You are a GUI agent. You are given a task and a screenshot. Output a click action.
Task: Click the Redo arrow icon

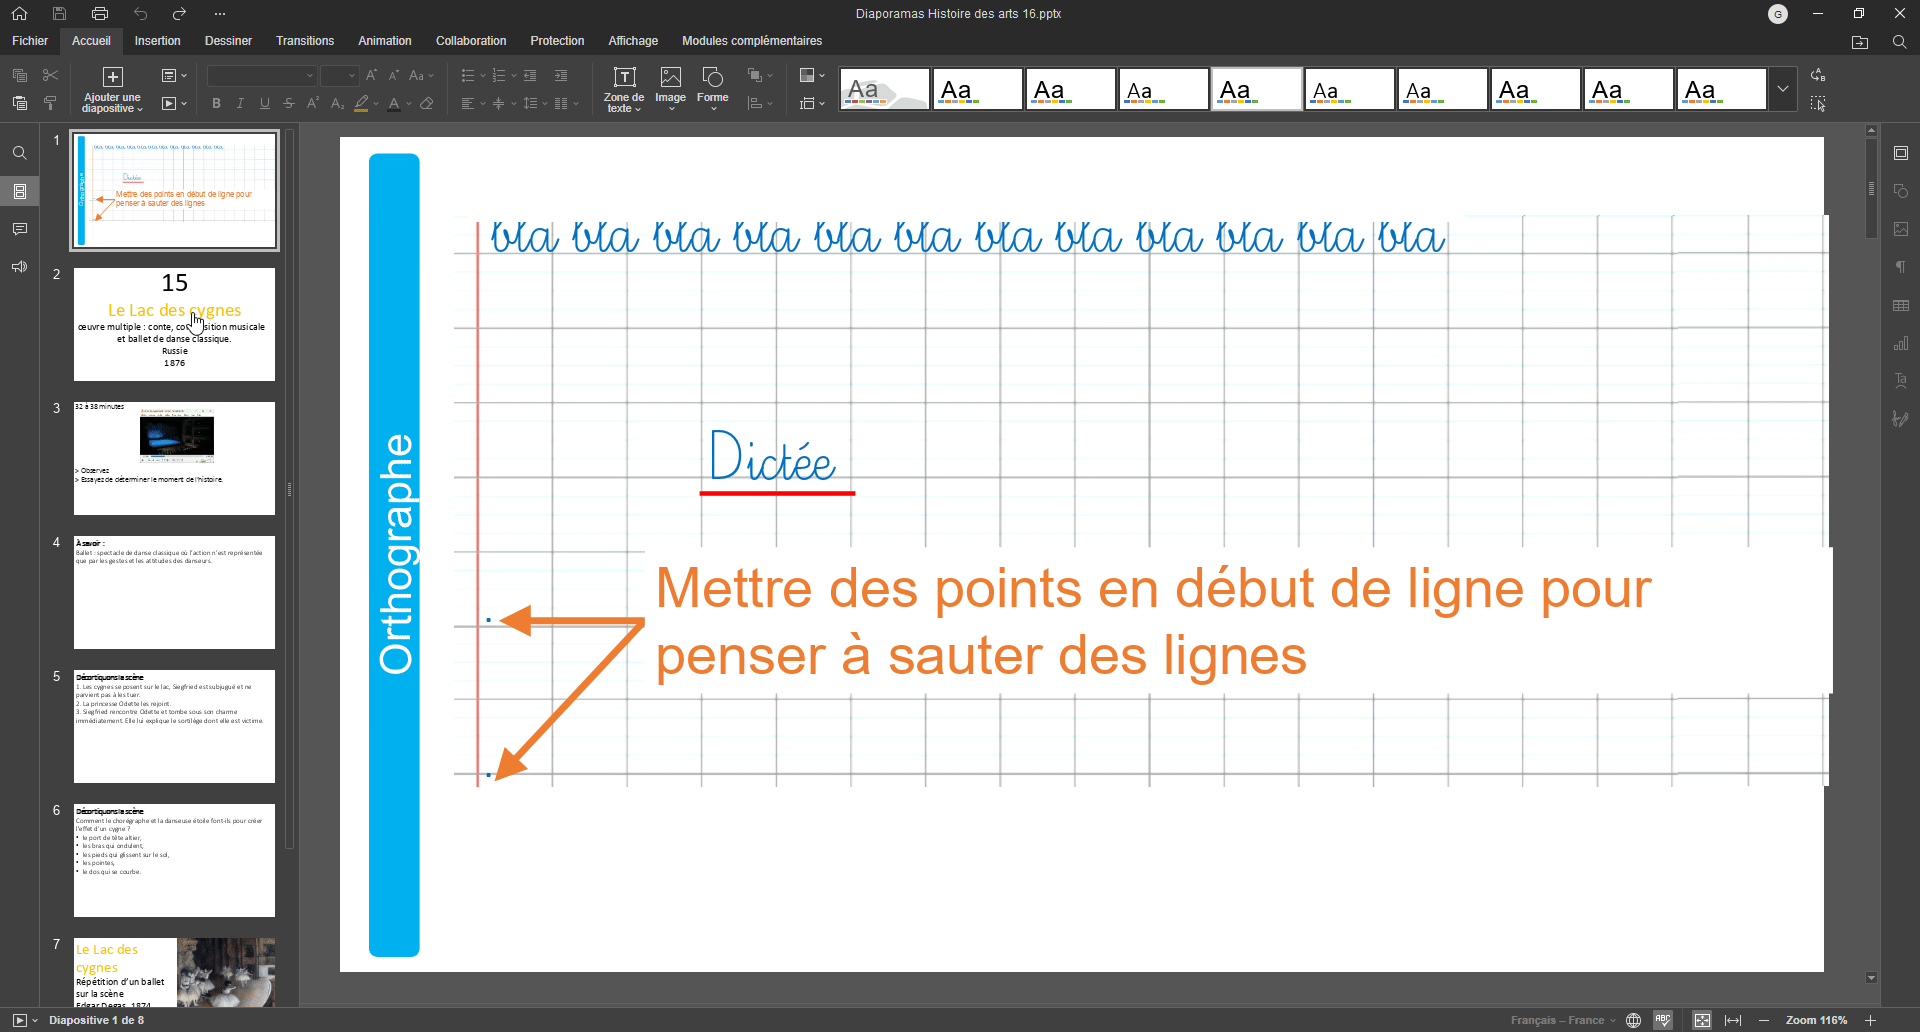click(180, 13)
